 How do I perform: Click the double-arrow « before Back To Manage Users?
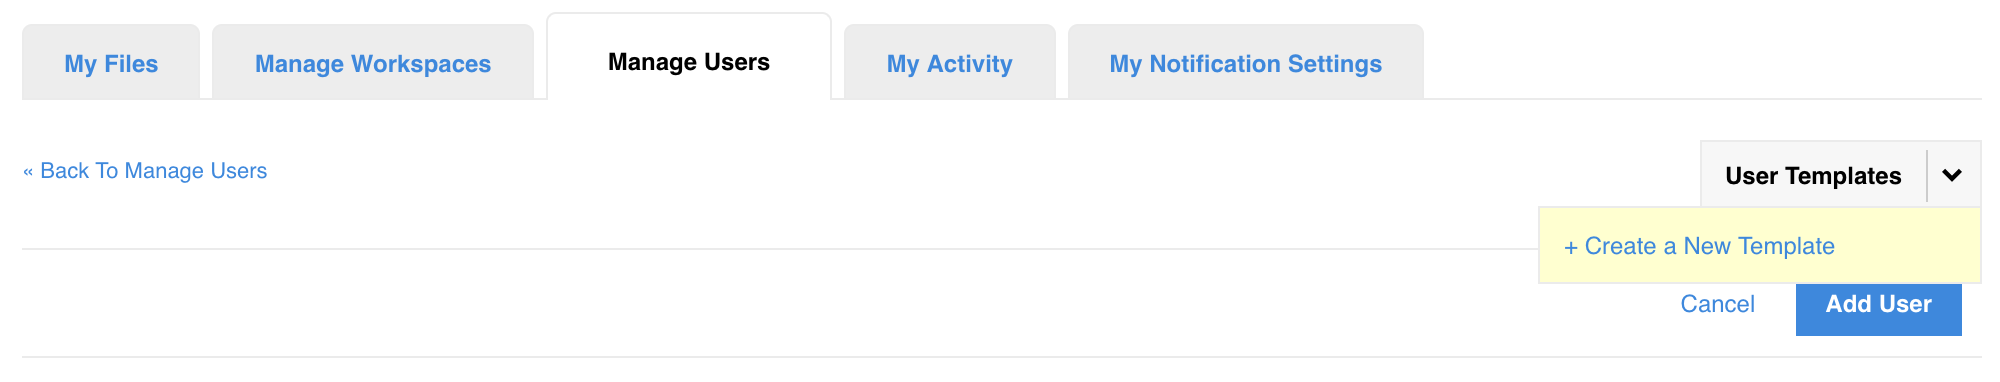pos(28,172)
